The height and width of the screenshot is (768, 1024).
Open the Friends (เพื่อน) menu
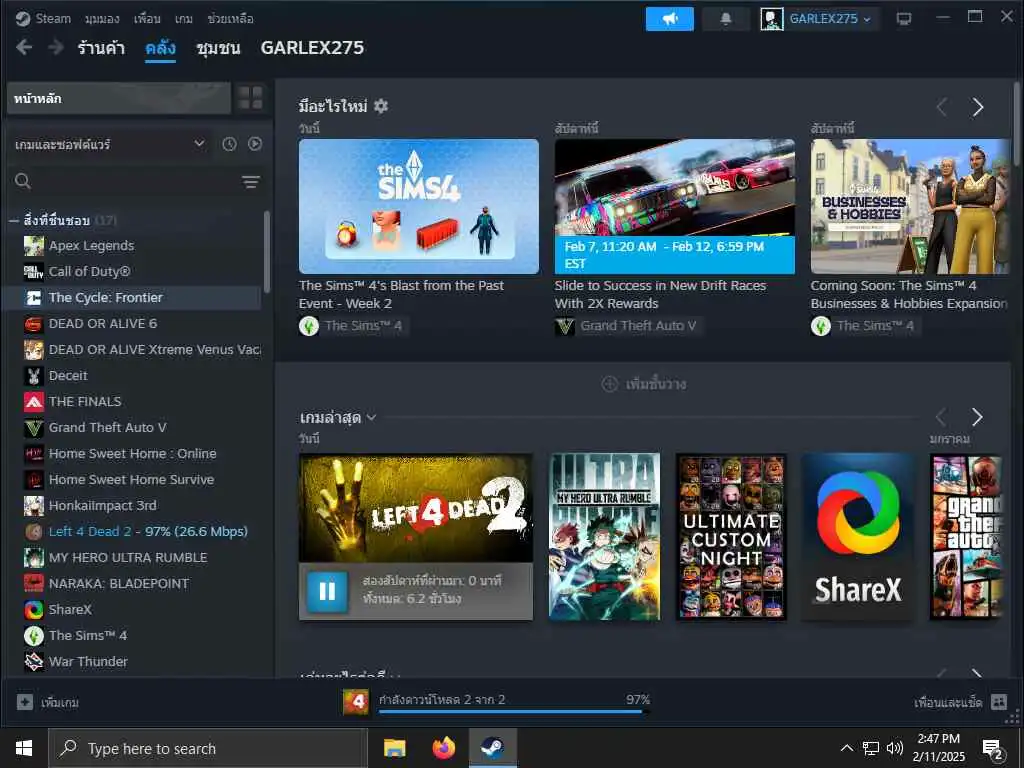[147, 19]
